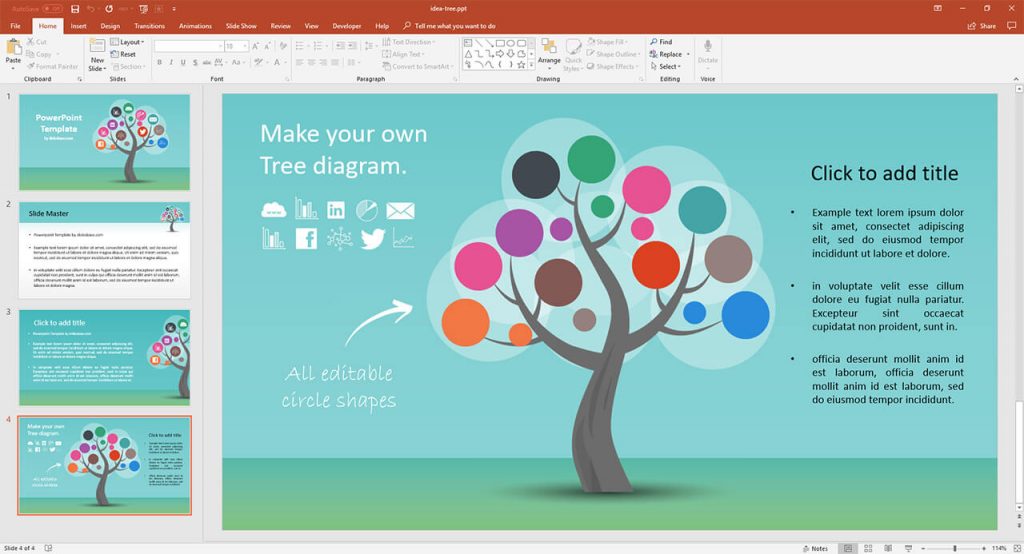Fit slide to current window icon
The height and width of the screenshot is (554, 1024).
(1015, 548)
